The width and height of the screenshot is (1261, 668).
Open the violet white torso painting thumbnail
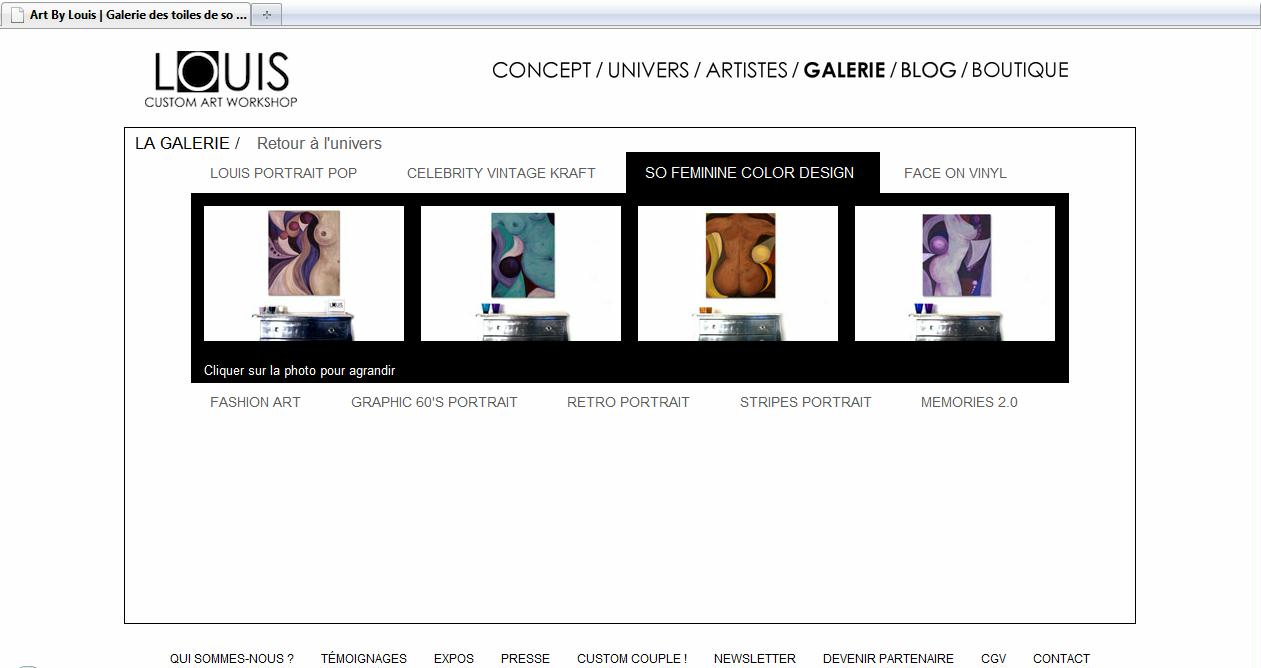[955, 273]
